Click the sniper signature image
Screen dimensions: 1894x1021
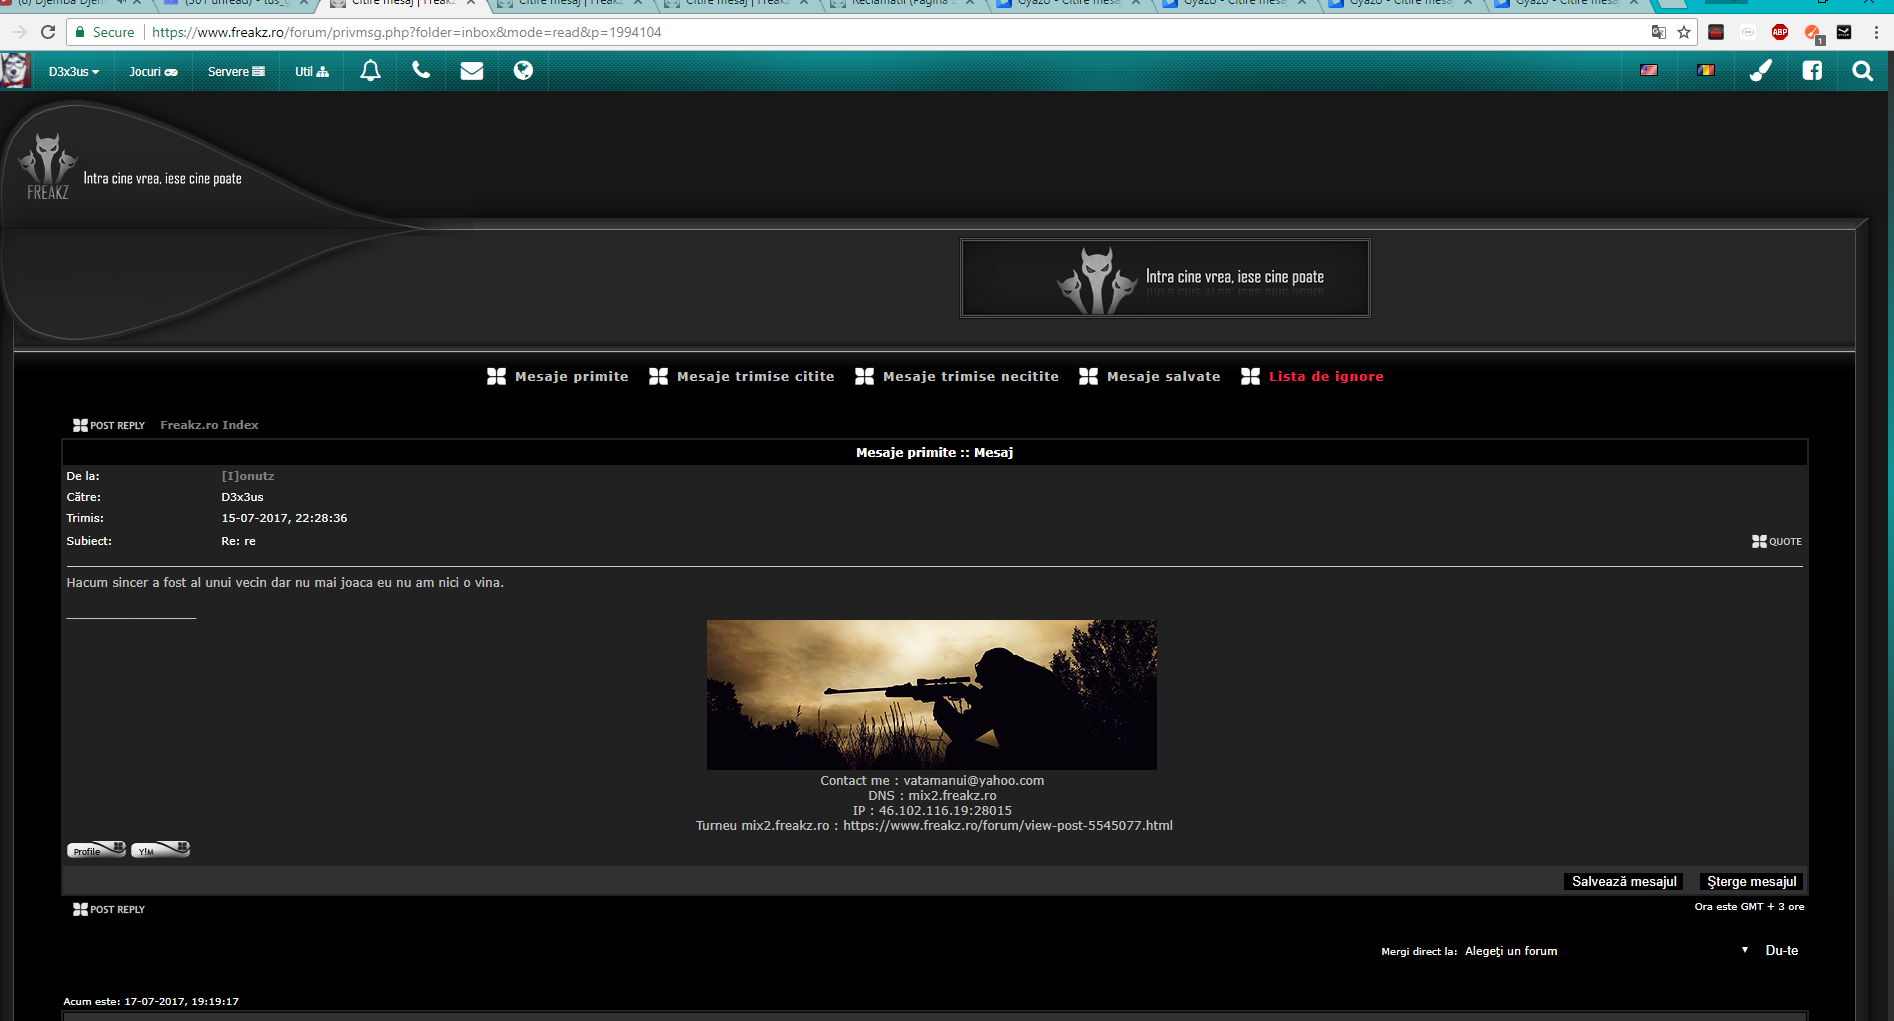[x=932, y=695]
